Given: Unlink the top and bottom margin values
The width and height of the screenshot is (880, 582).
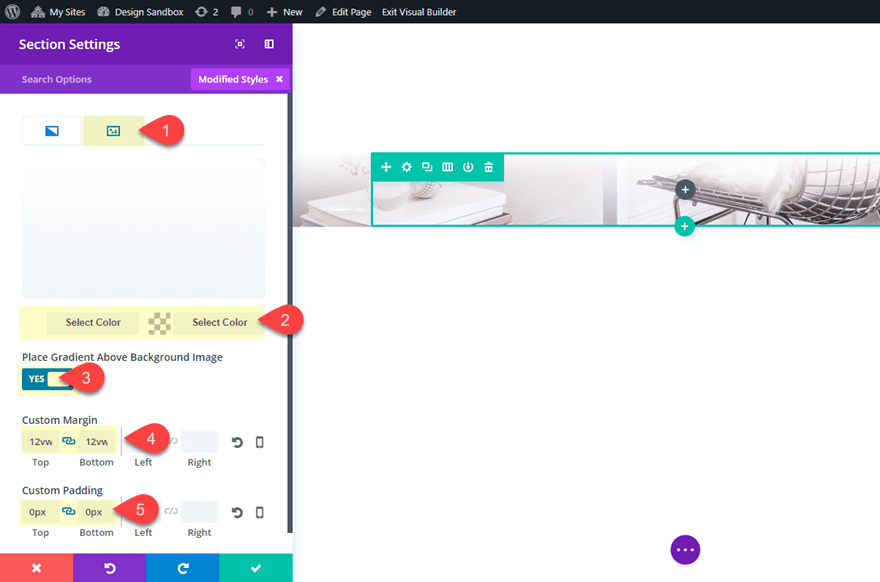Looking at the screenshot, I should point(68,440).
